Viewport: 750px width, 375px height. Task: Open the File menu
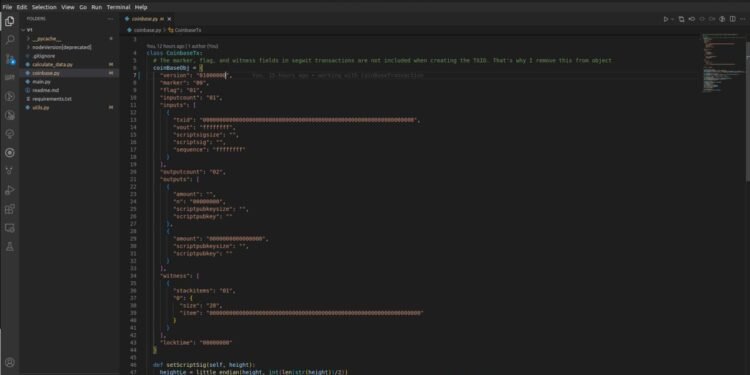pyautogui.click(x=7, y=7)
